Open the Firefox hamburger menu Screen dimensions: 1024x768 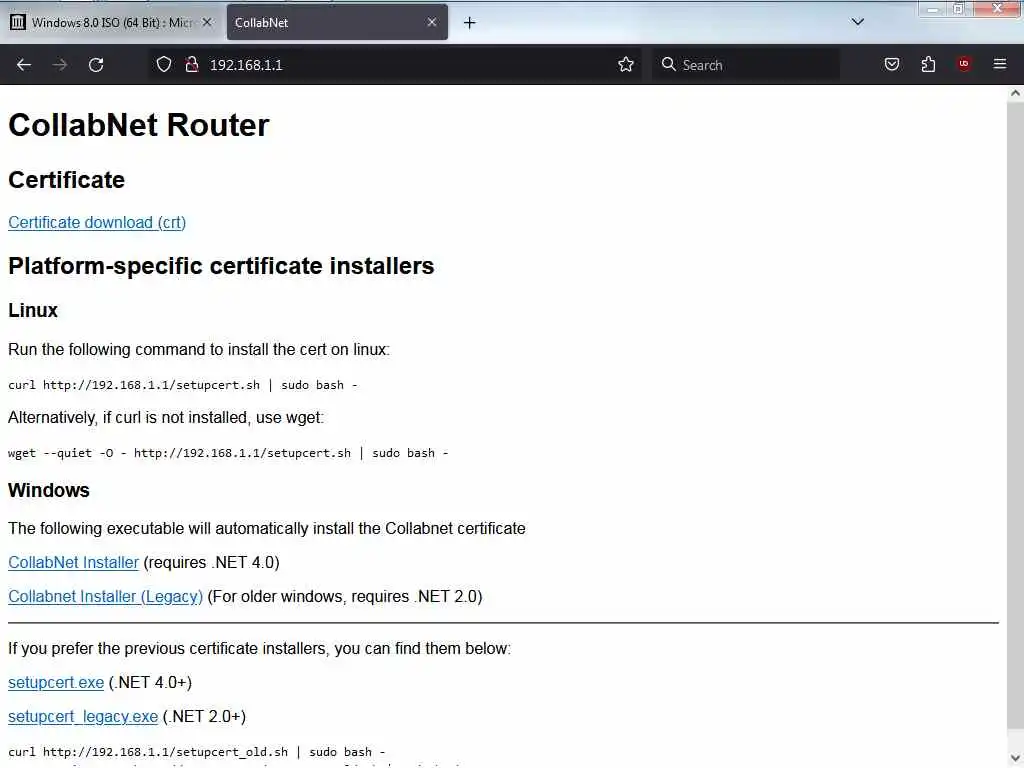(x=1000, y=64)
